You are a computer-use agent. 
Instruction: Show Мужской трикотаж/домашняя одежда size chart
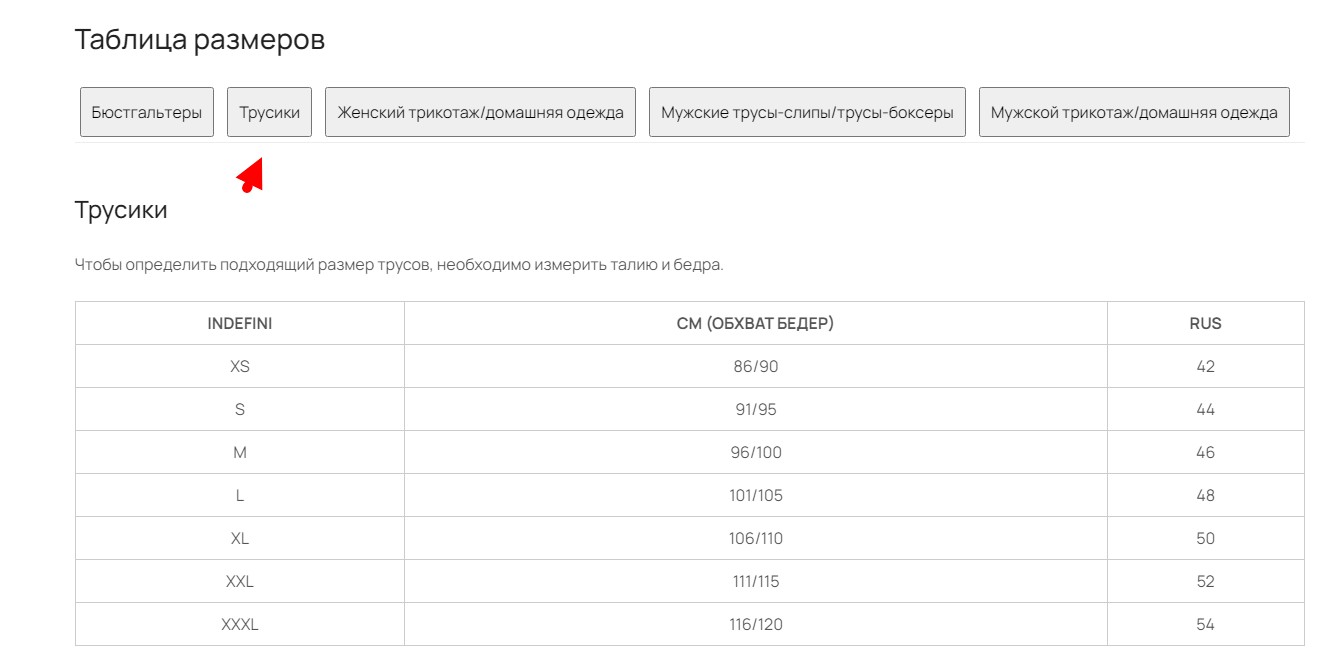pyautogui.click(x=1134, y=112)
